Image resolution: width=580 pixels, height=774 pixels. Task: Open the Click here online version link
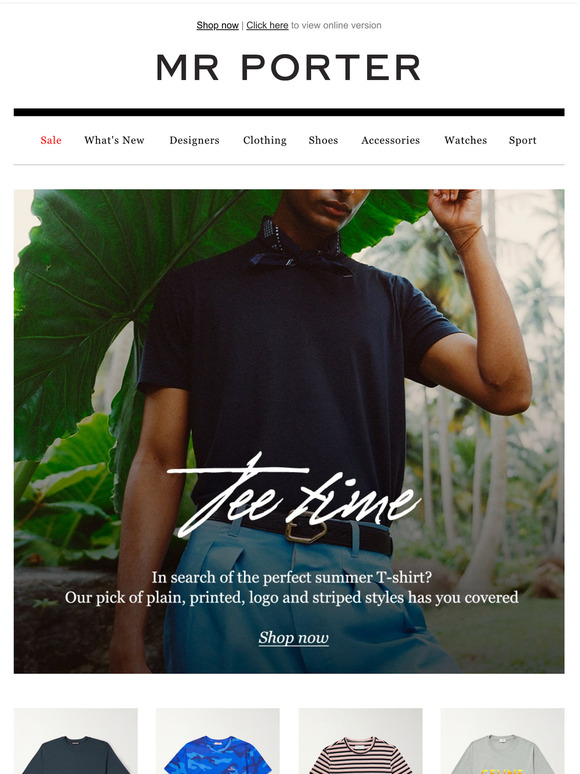267,25
